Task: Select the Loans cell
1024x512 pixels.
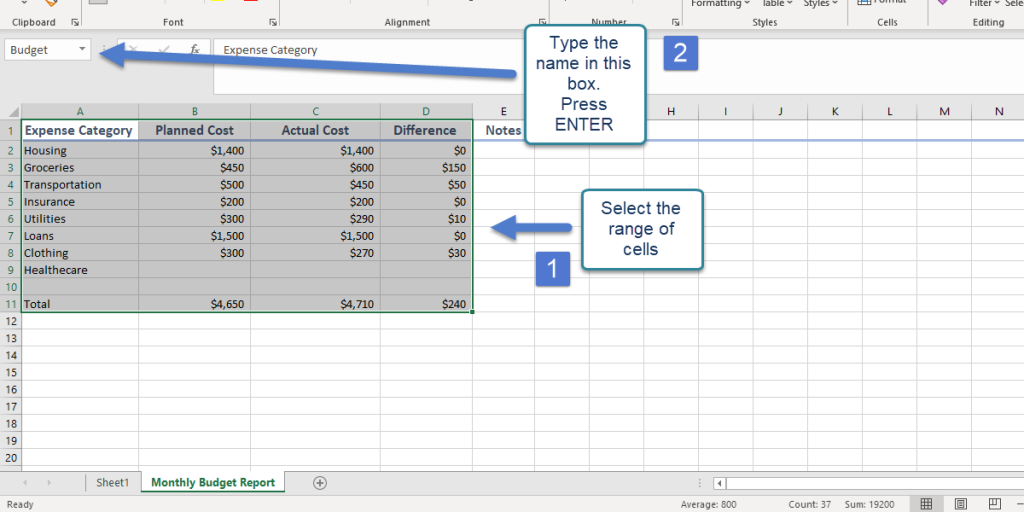Action: click(x=80, y=236)
